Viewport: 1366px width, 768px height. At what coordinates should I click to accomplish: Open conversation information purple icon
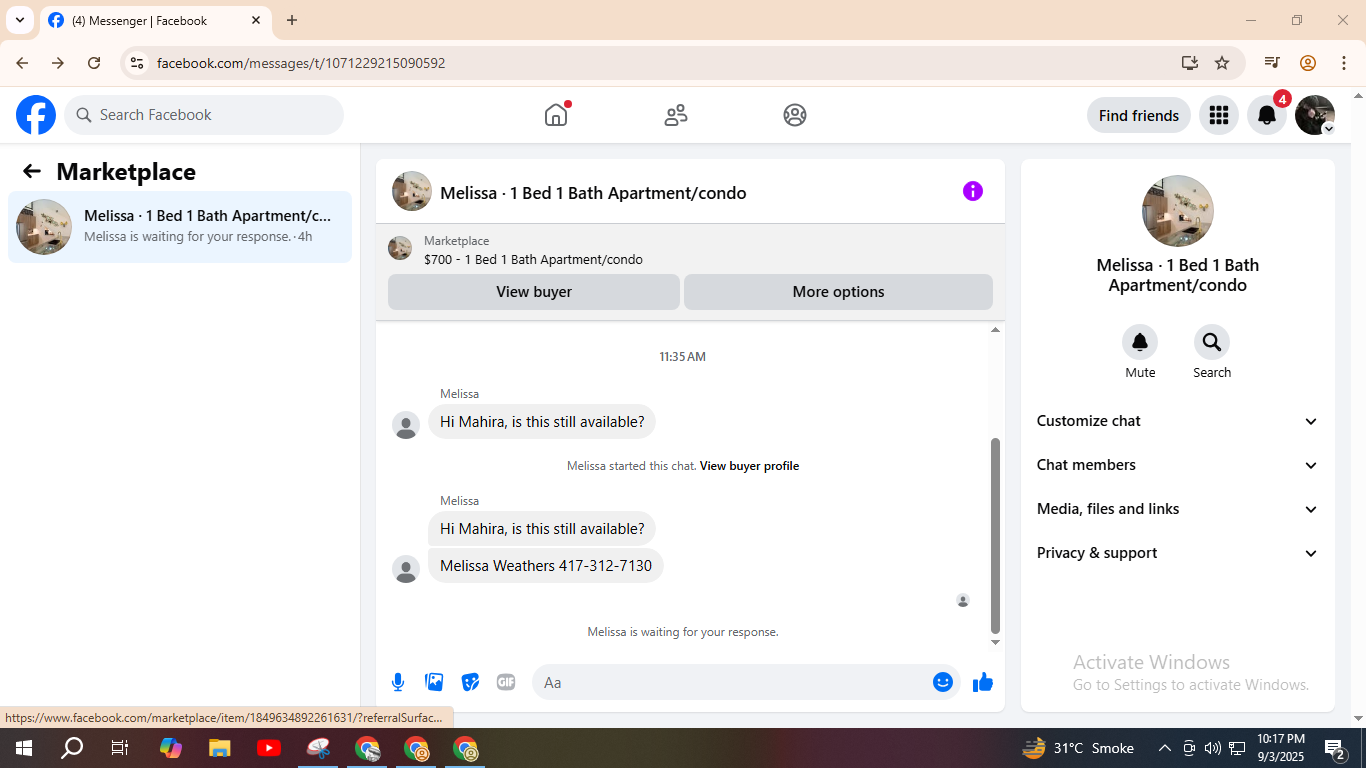[x=973, y=191]
